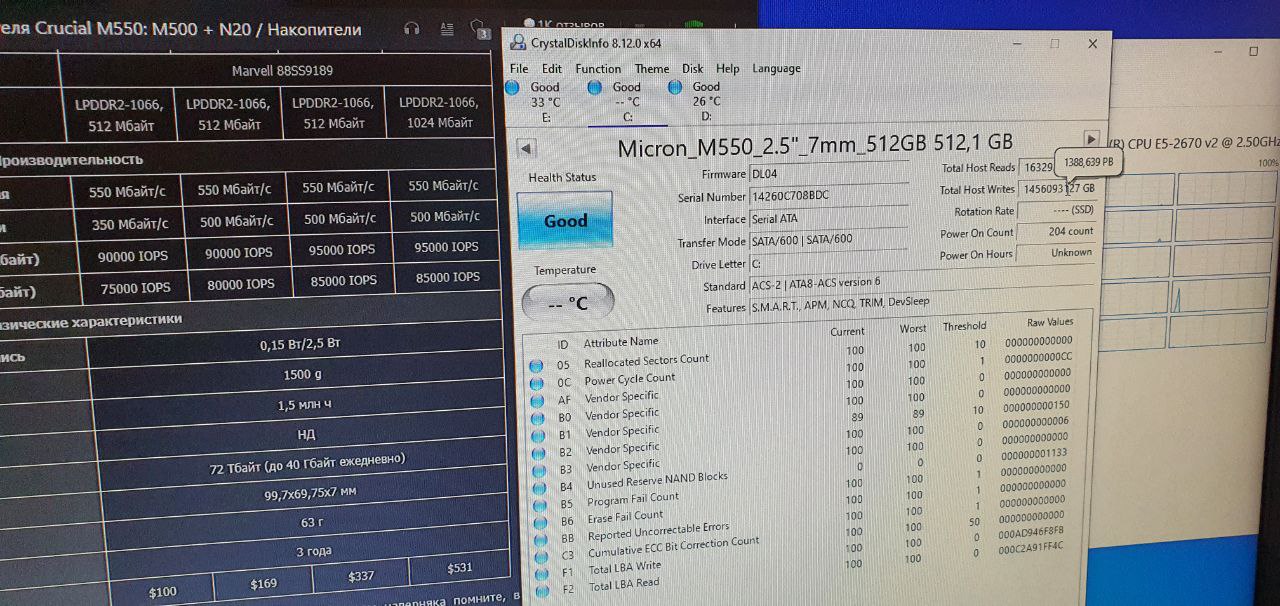Open the Theme menu
This screenshot has height=606, width=1280.
[x=652, y=69]
